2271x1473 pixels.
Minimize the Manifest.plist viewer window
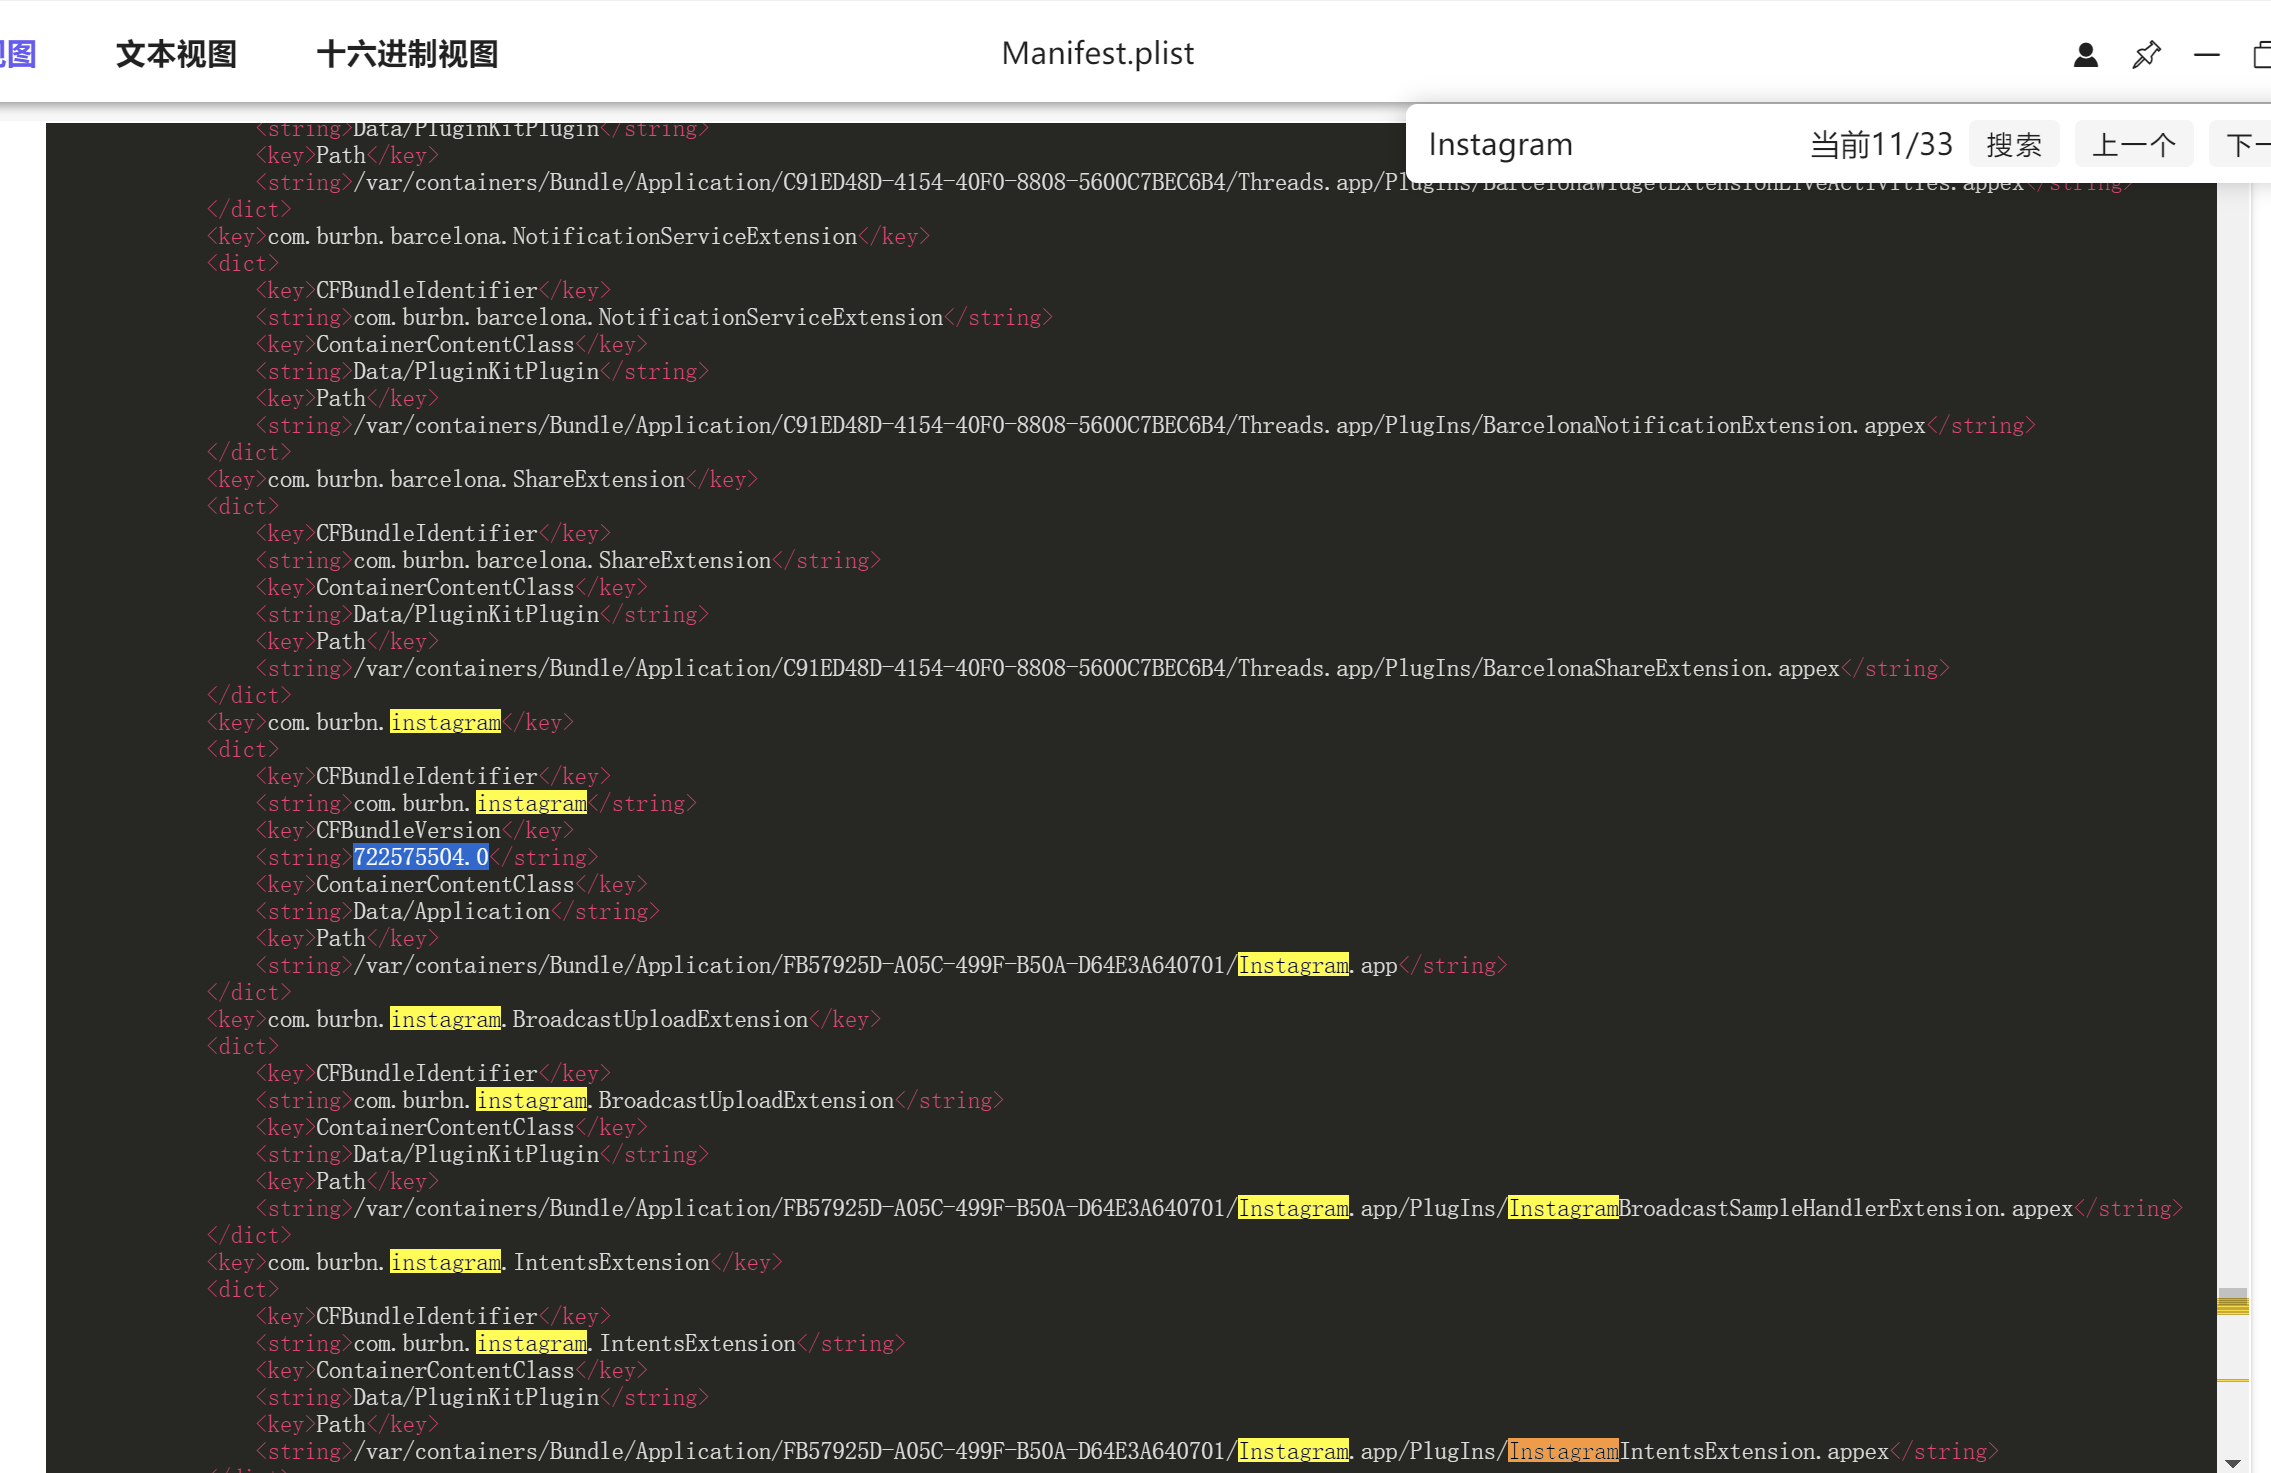pos(2206,55)
